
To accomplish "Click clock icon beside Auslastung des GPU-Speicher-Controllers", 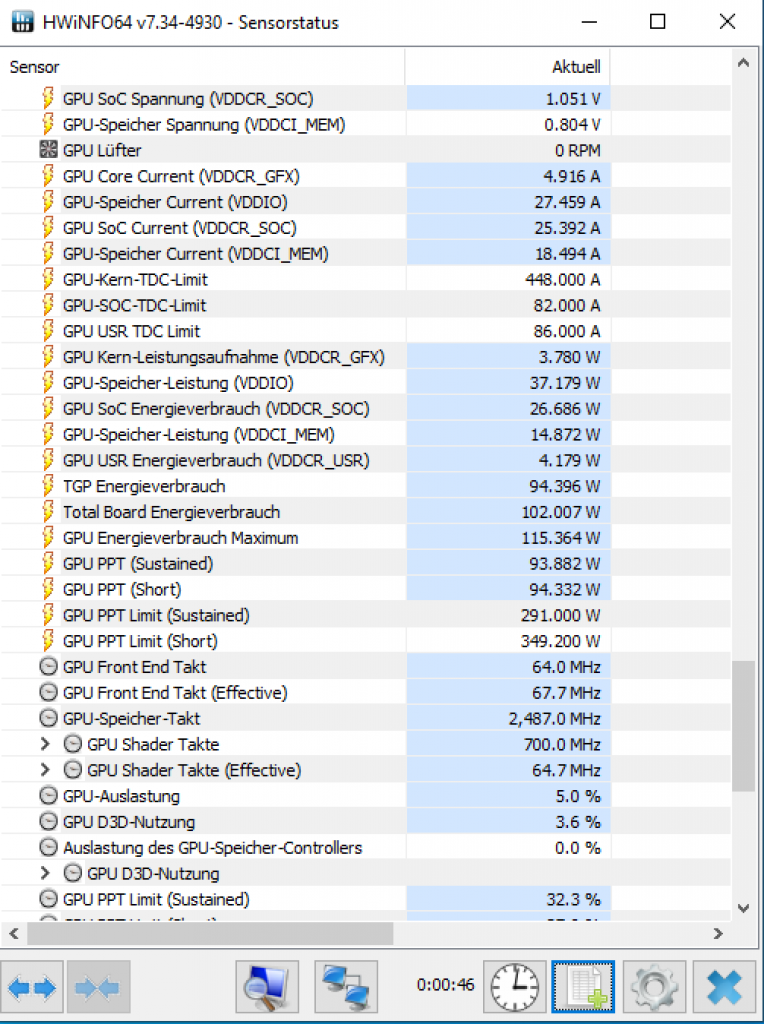I will [48, 848].
